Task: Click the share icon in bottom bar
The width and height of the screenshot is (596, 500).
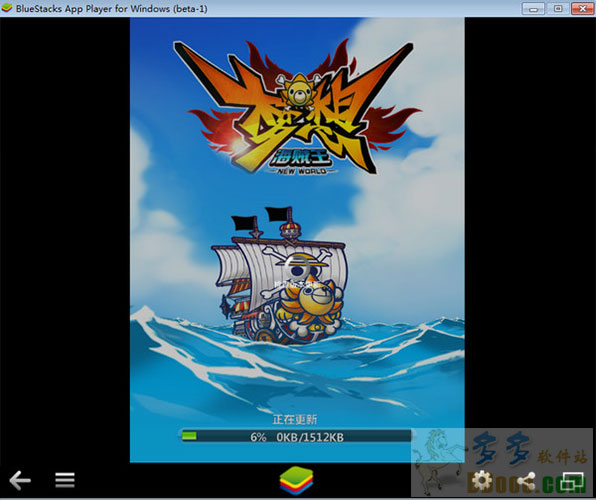Action: point(526,481)
